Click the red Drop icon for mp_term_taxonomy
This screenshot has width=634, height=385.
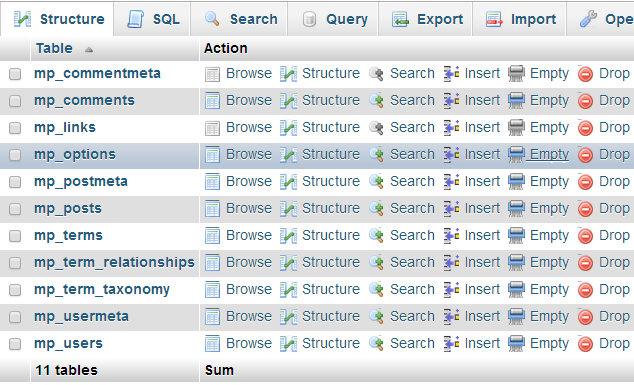[x=585, y=290]
